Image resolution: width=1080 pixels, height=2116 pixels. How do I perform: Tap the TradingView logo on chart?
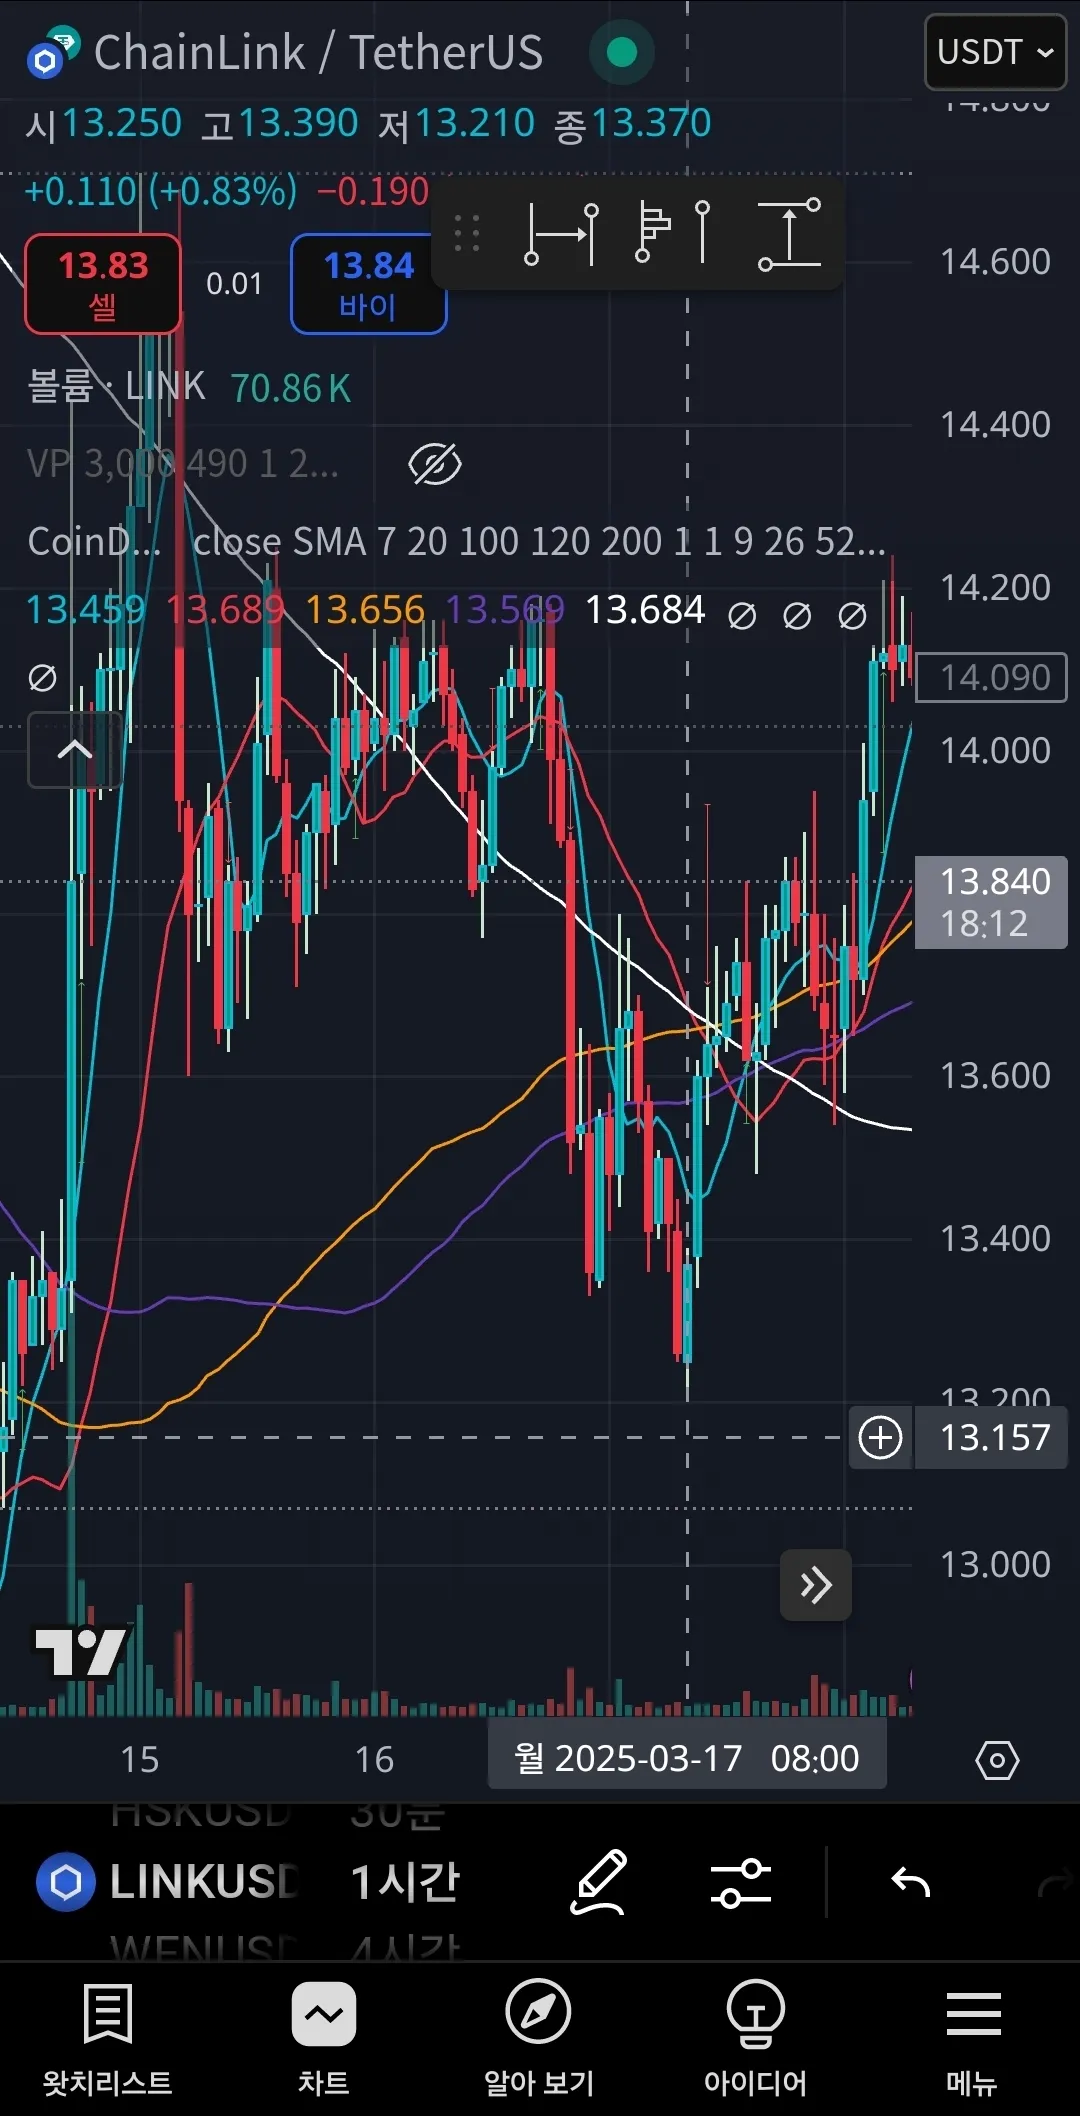[x=80, y=1652]
